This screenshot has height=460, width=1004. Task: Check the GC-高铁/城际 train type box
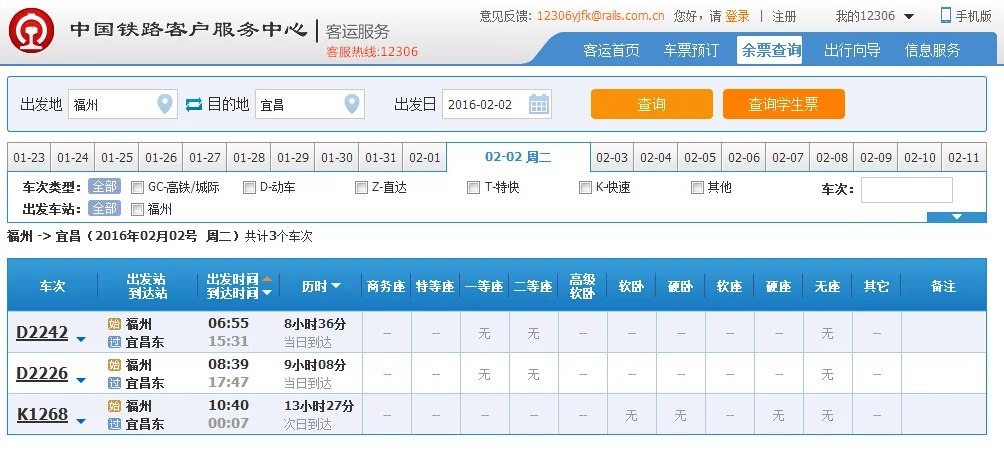click(x=137, y=188)
